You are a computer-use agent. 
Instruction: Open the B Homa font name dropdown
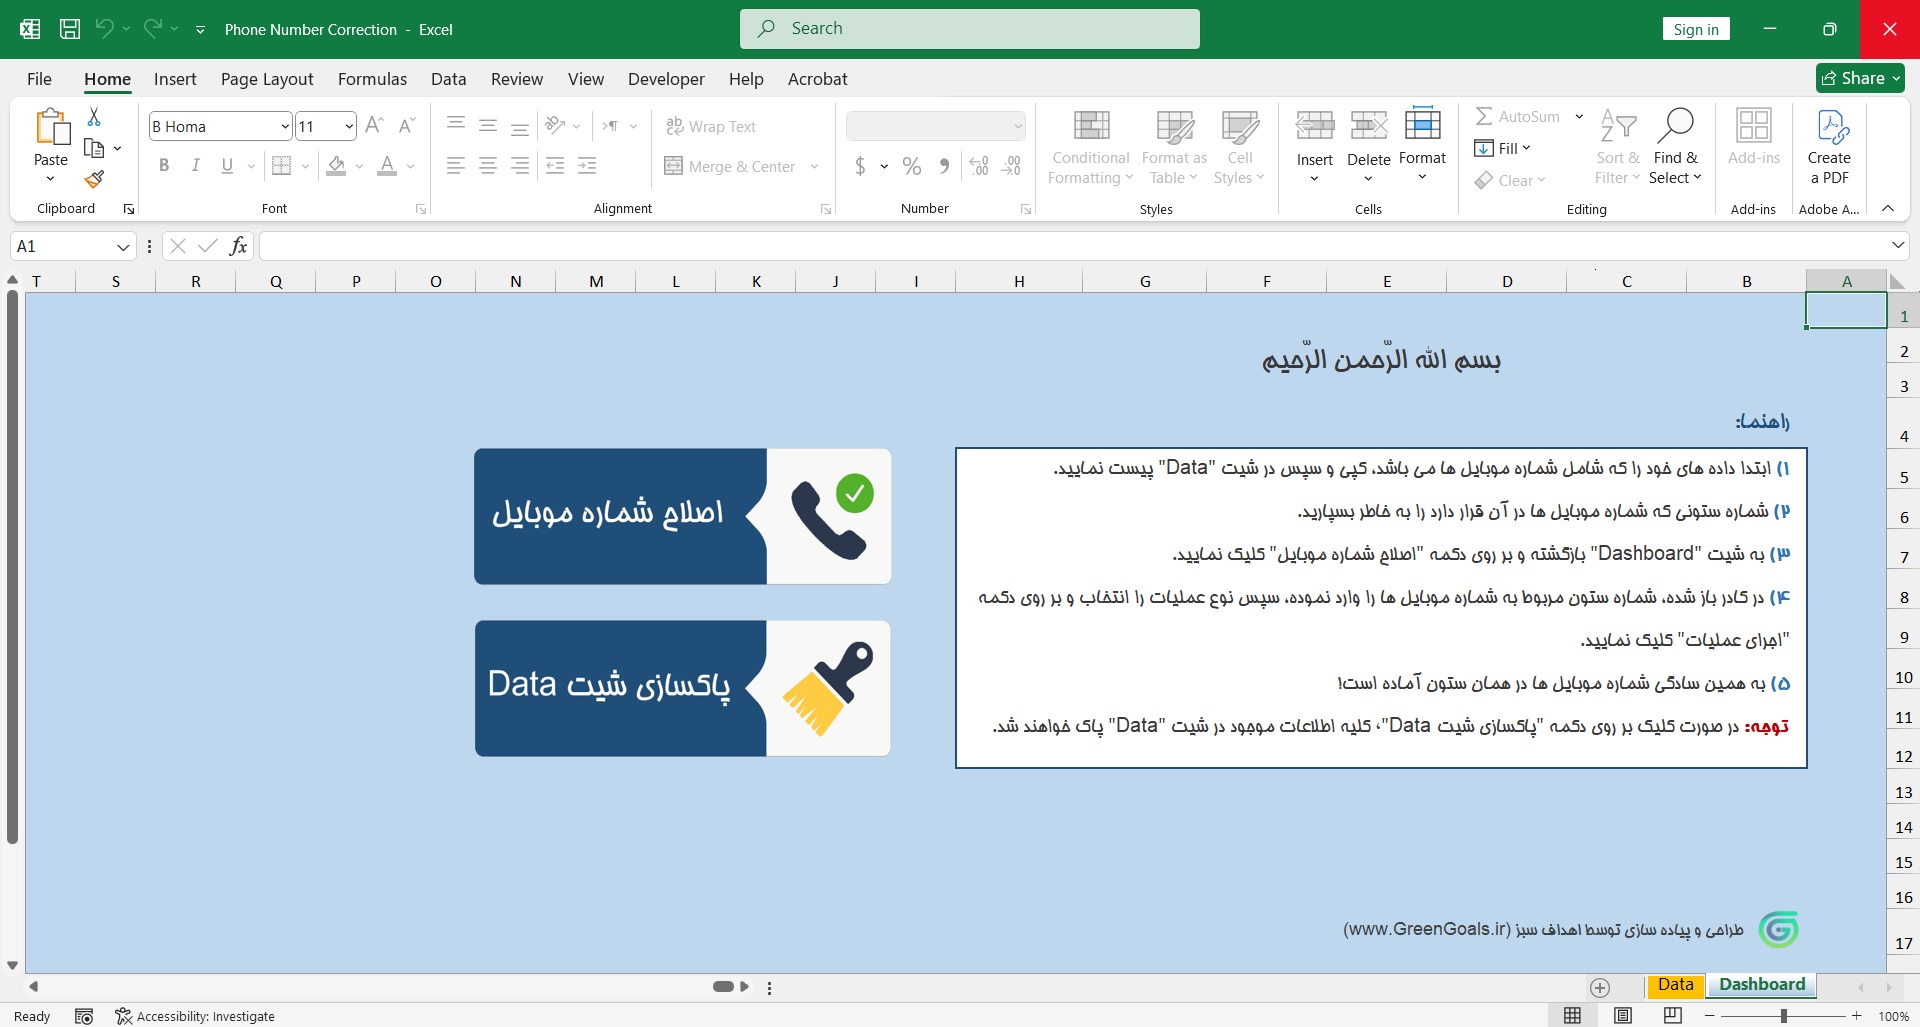point(285,126)
